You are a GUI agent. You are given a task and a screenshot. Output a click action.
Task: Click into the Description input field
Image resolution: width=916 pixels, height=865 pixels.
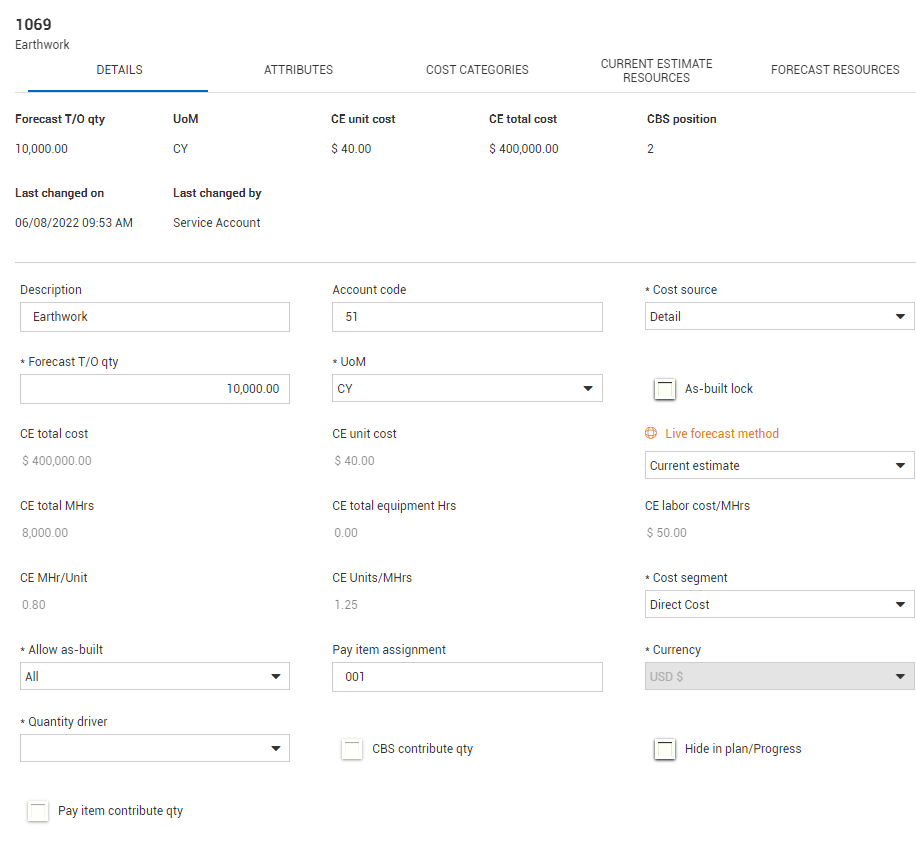[155, 317]
